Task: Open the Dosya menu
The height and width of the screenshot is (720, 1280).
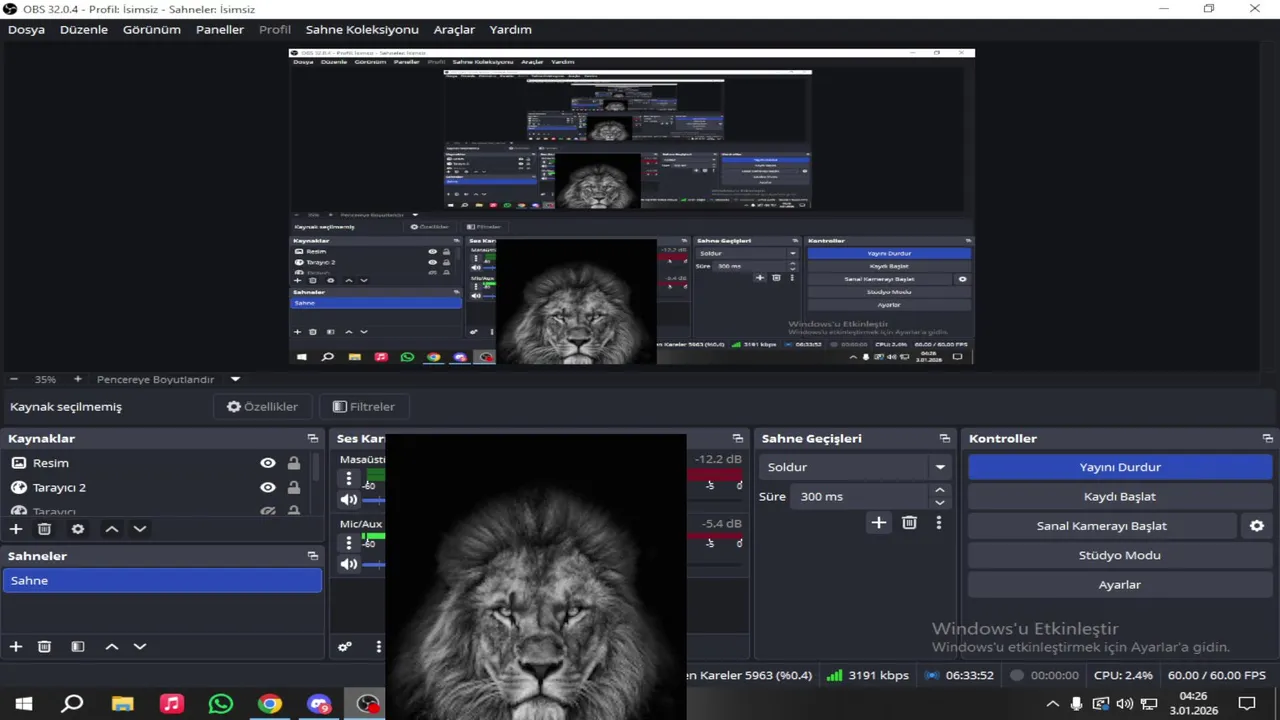Action: click(27, 30)
